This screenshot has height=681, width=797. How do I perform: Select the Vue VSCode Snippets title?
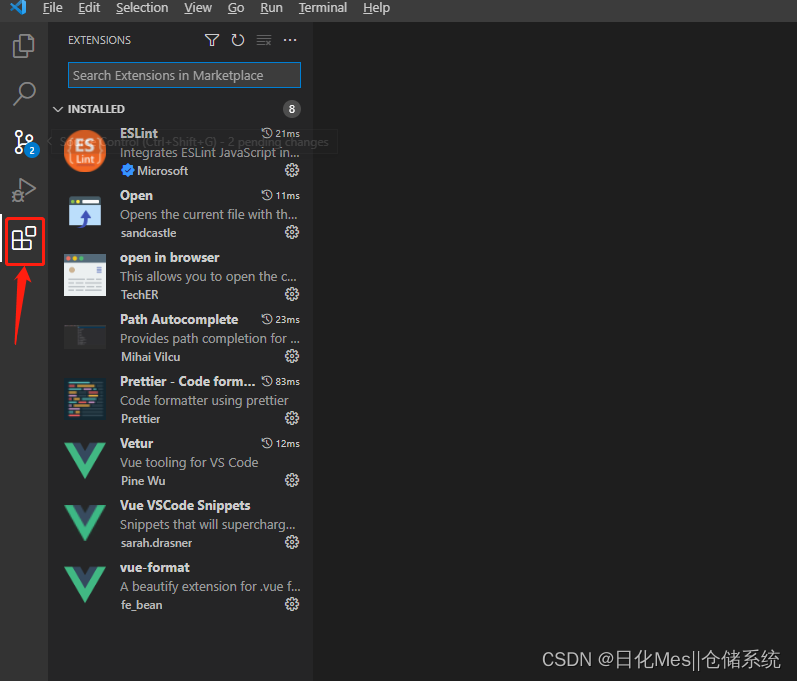185,506
